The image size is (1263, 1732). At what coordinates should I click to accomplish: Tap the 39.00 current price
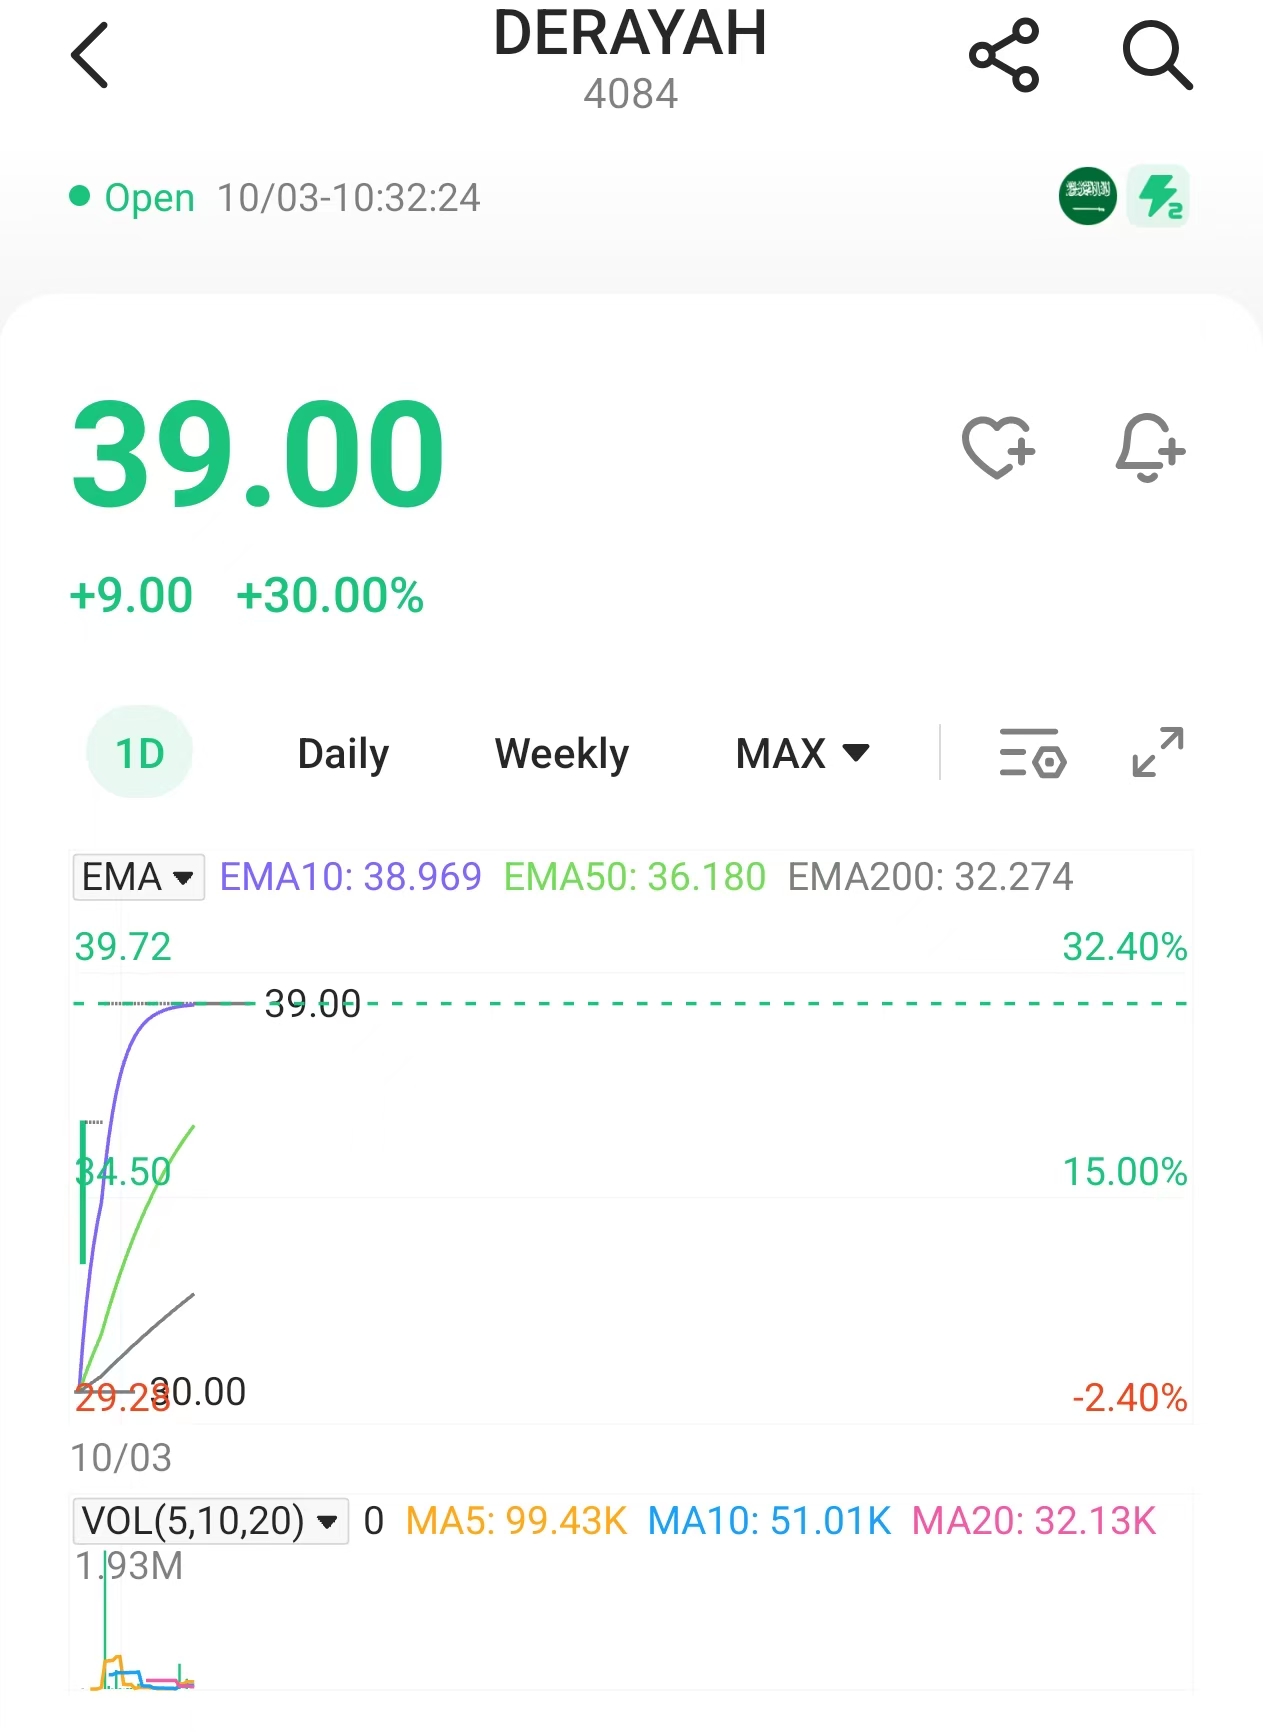258,454
